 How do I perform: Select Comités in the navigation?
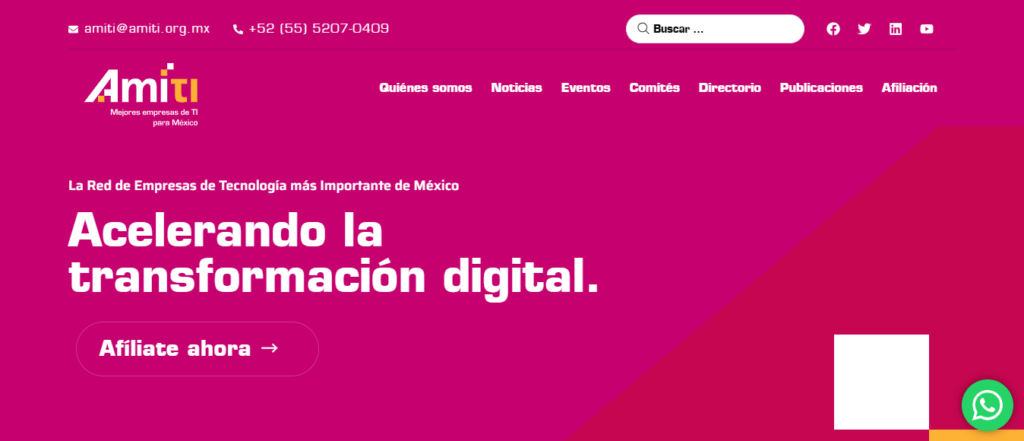coord(654,88)
